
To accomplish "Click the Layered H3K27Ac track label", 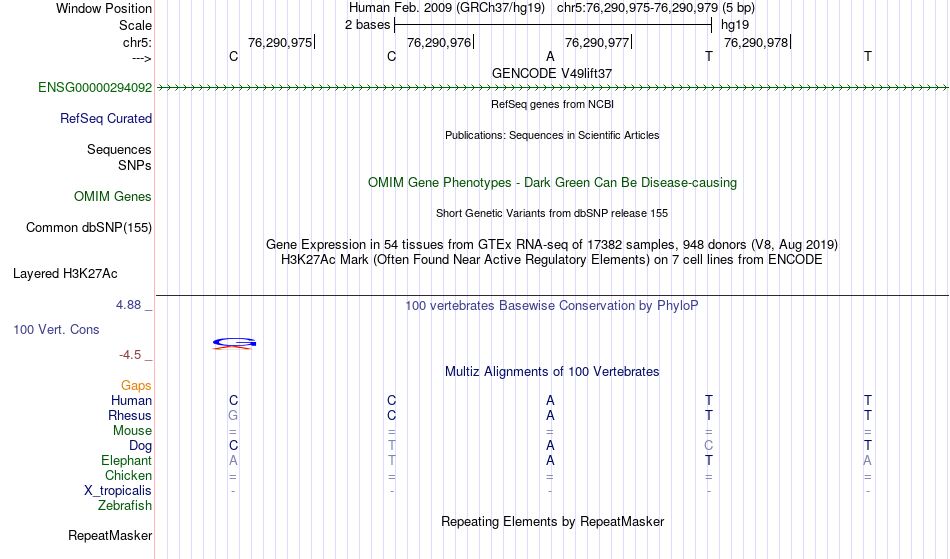I will 65,274.
